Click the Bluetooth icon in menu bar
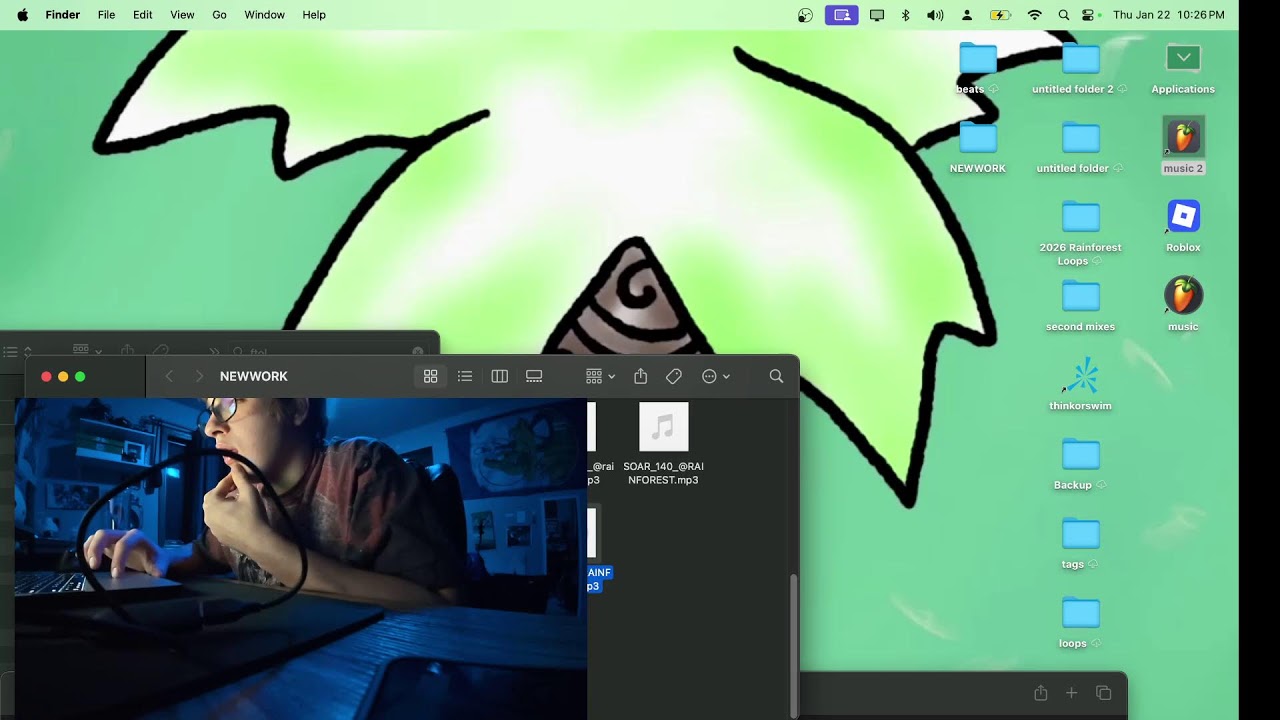1280x720 pixels. click(906, 15)
